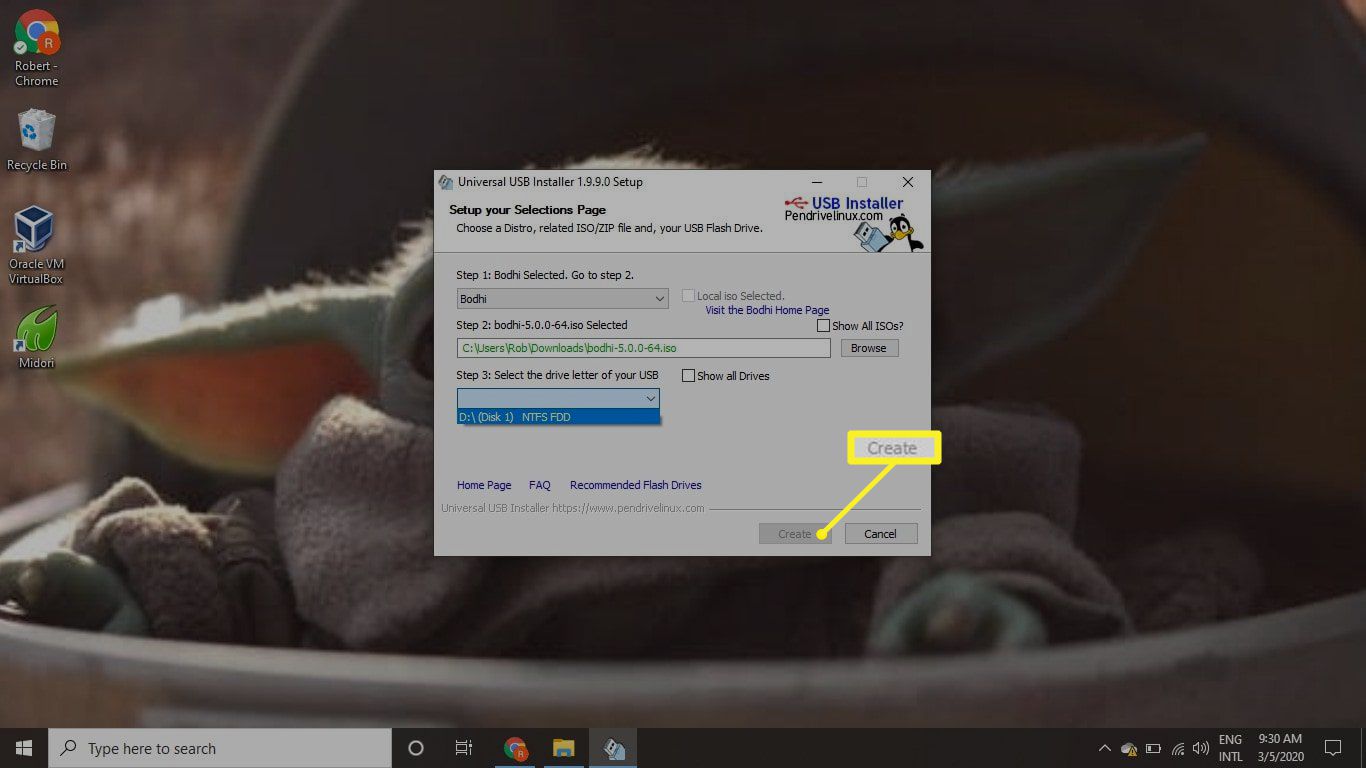Open the Recommended Flash Drives link
1366x768 pixels.
tap(636, 485)
